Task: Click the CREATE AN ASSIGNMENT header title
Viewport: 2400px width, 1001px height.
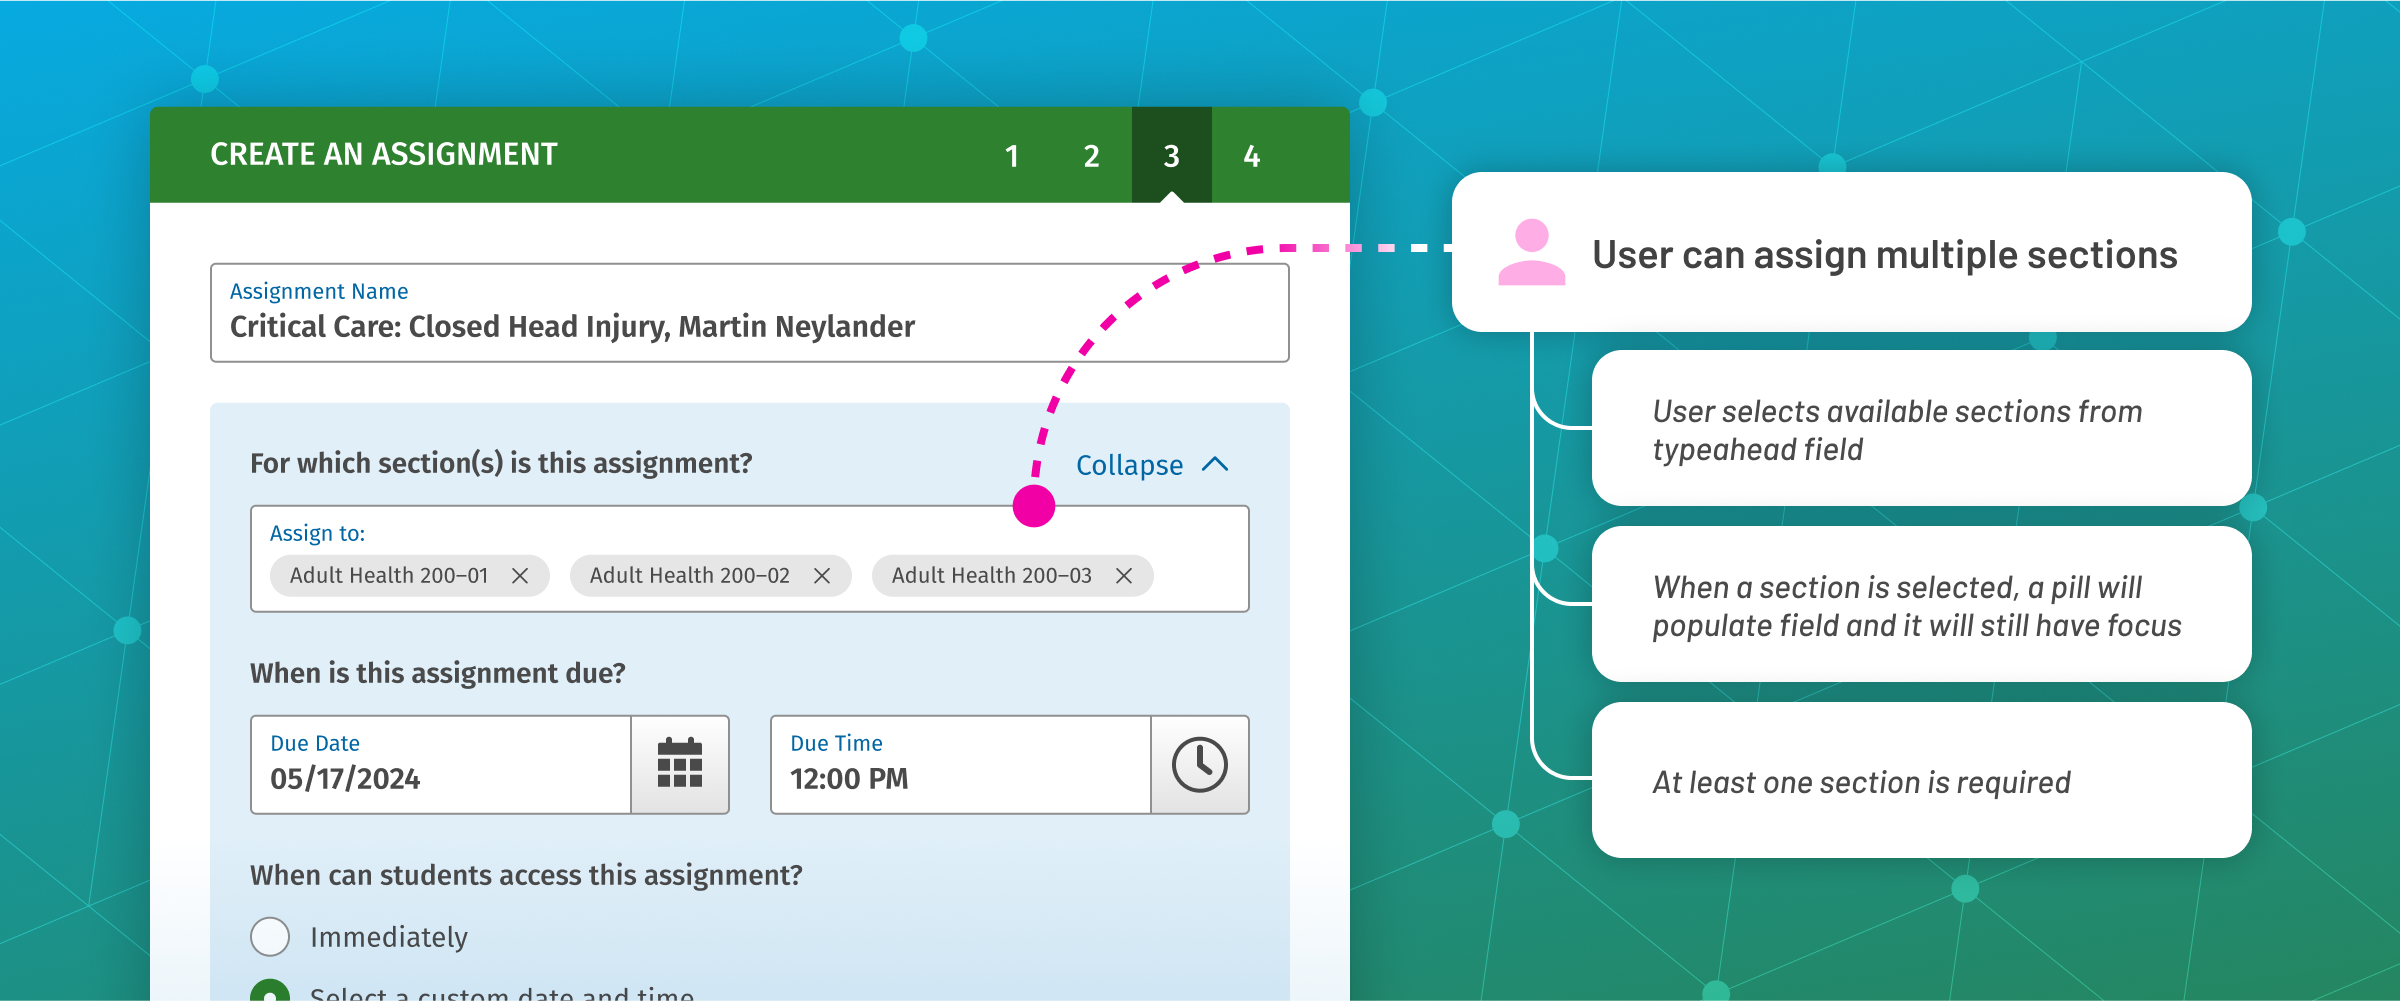Action: (x=384, y=155)
